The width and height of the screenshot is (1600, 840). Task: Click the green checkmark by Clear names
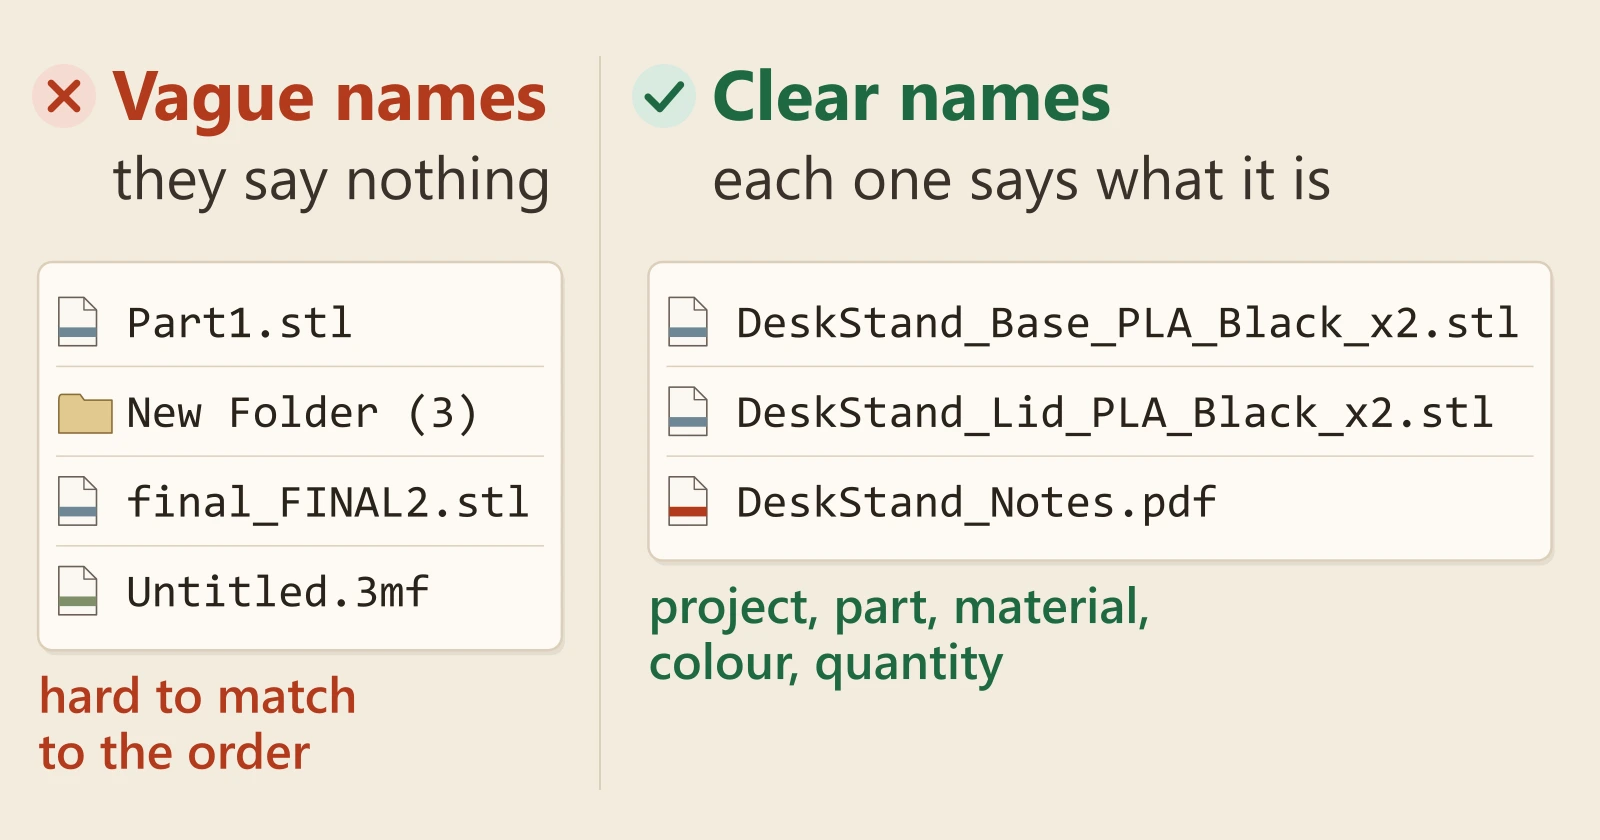(664, 96)
